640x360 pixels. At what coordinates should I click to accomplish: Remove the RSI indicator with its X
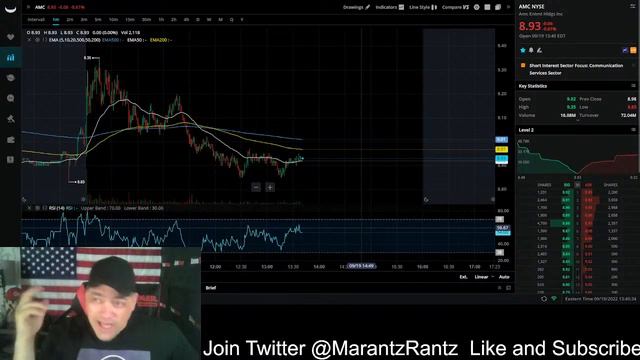[29, 208]
